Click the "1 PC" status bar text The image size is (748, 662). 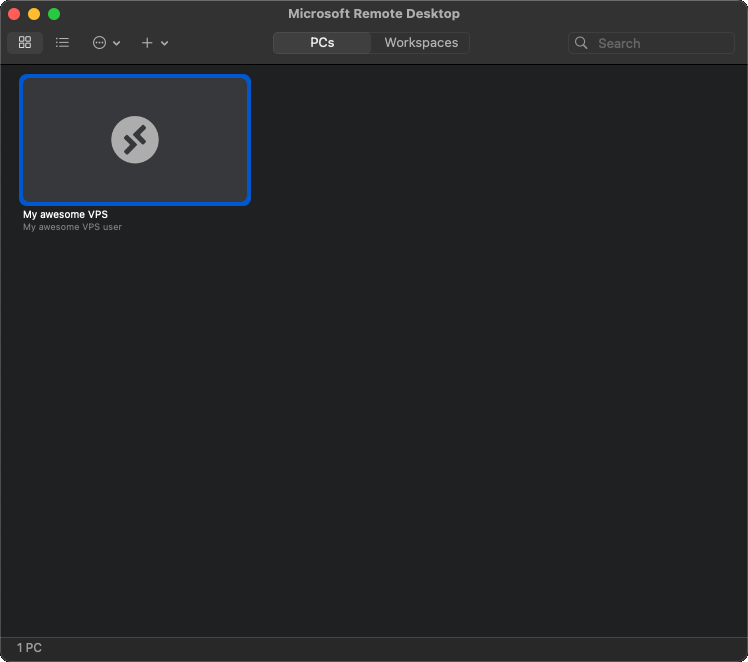tap(29, 648)
